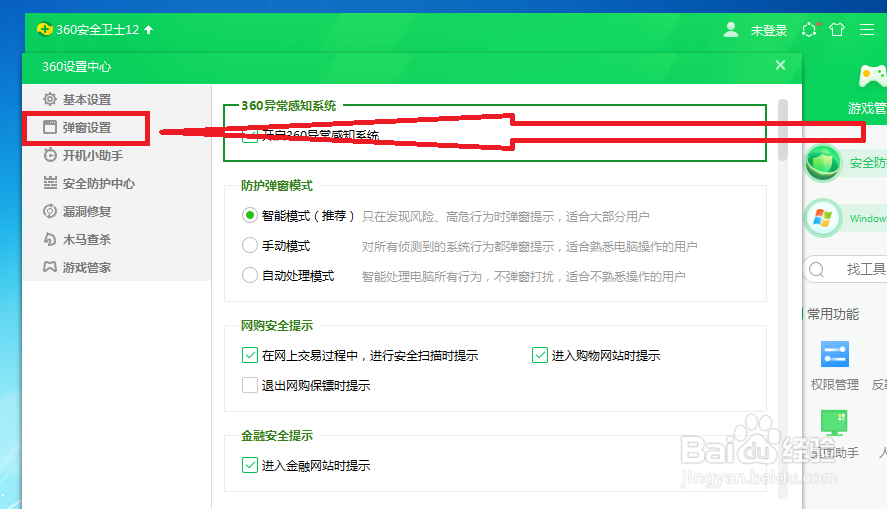Open 游戏管家 settings in the sidebar
The height and width of the screenshot is (509, 887).
117,267
